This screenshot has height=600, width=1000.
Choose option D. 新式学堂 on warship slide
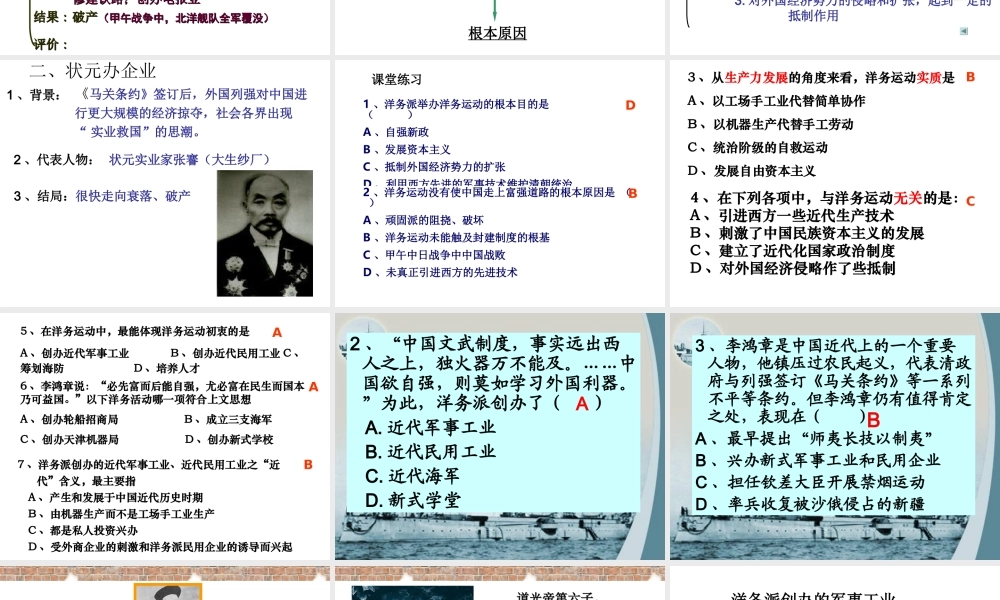[x=413, y=500]
